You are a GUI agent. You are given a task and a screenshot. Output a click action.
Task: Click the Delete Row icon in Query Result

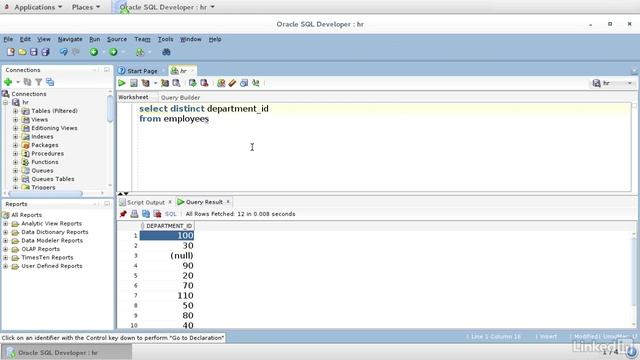pos(157,214)
